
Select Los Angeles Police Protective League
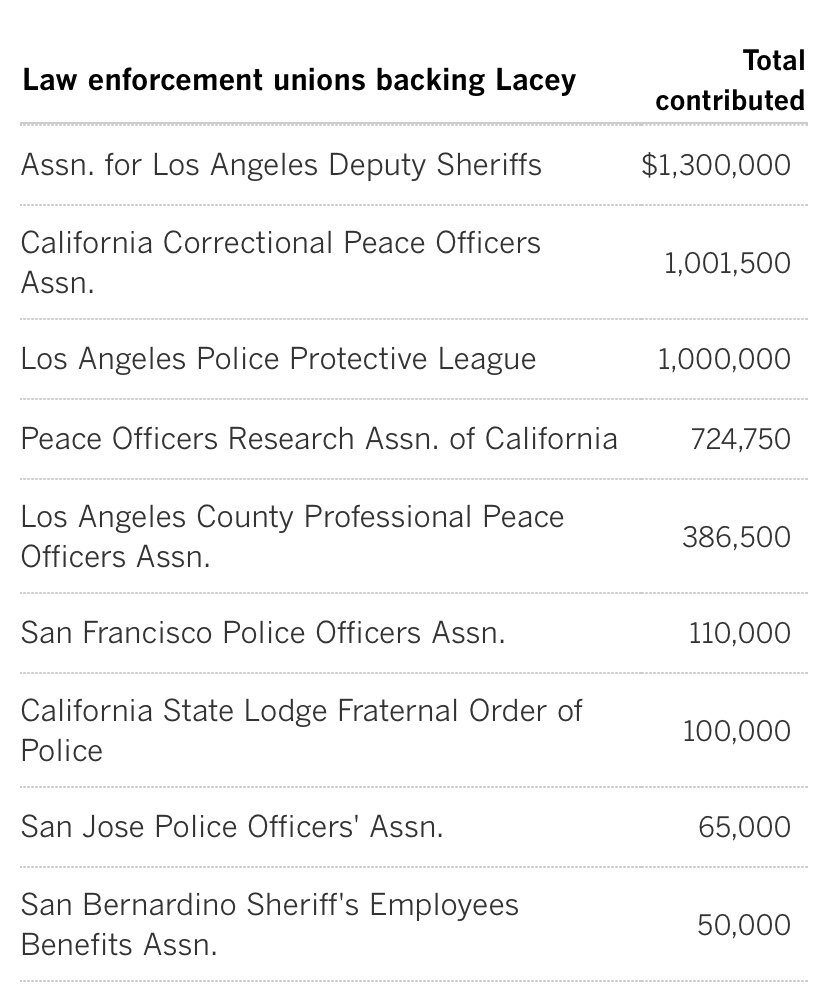[x=278, y=360]
